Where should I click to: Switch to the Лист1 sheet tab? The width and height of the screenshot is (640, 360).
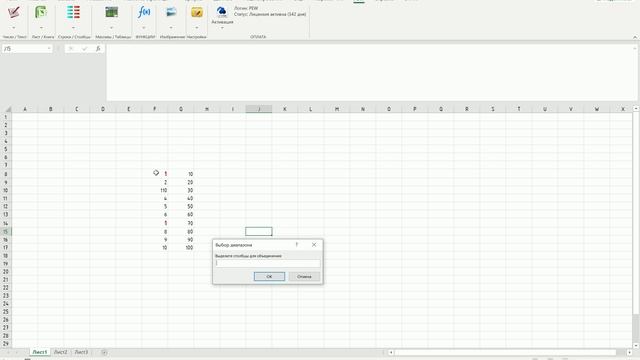coord(40,352)
